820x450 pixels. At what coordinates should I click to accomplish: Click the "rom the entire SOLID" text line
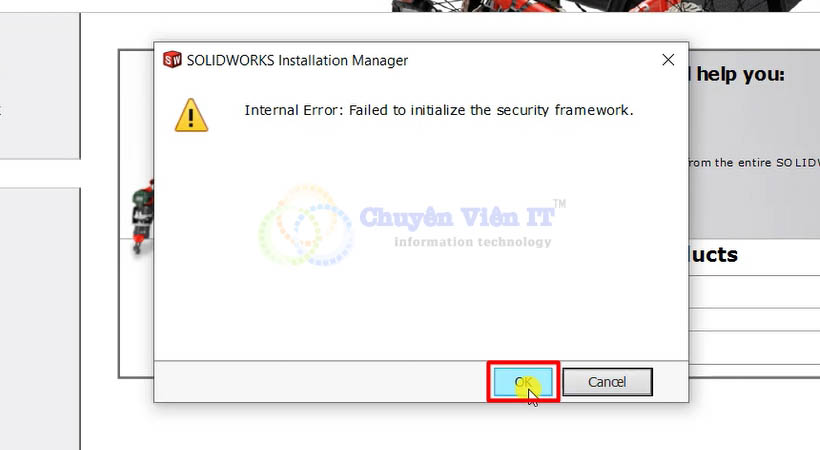coord(754,163)
